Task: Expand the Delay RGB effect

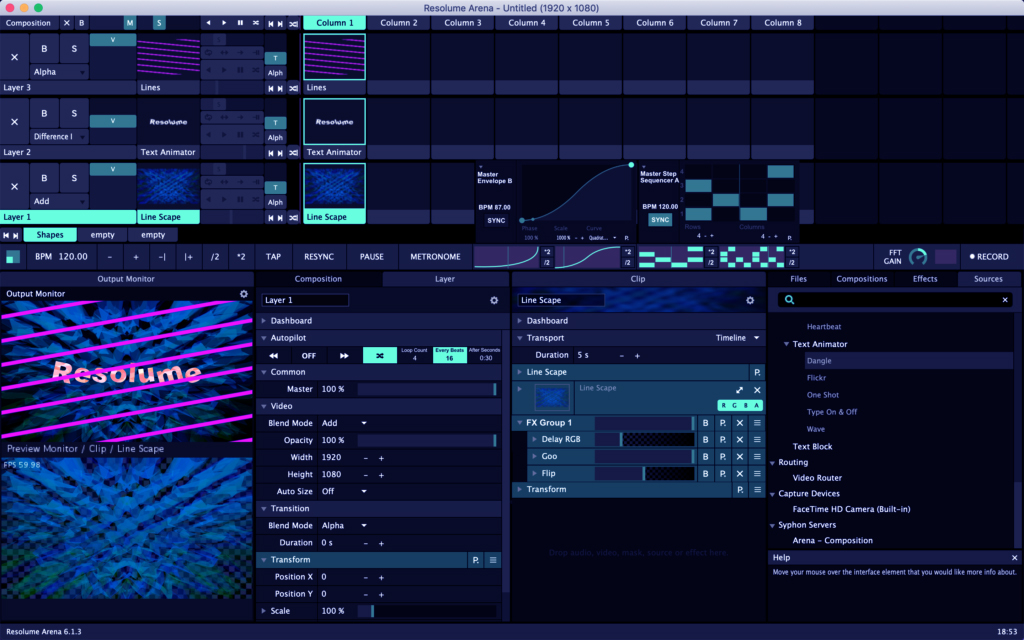Action: (x=534, y=440)
